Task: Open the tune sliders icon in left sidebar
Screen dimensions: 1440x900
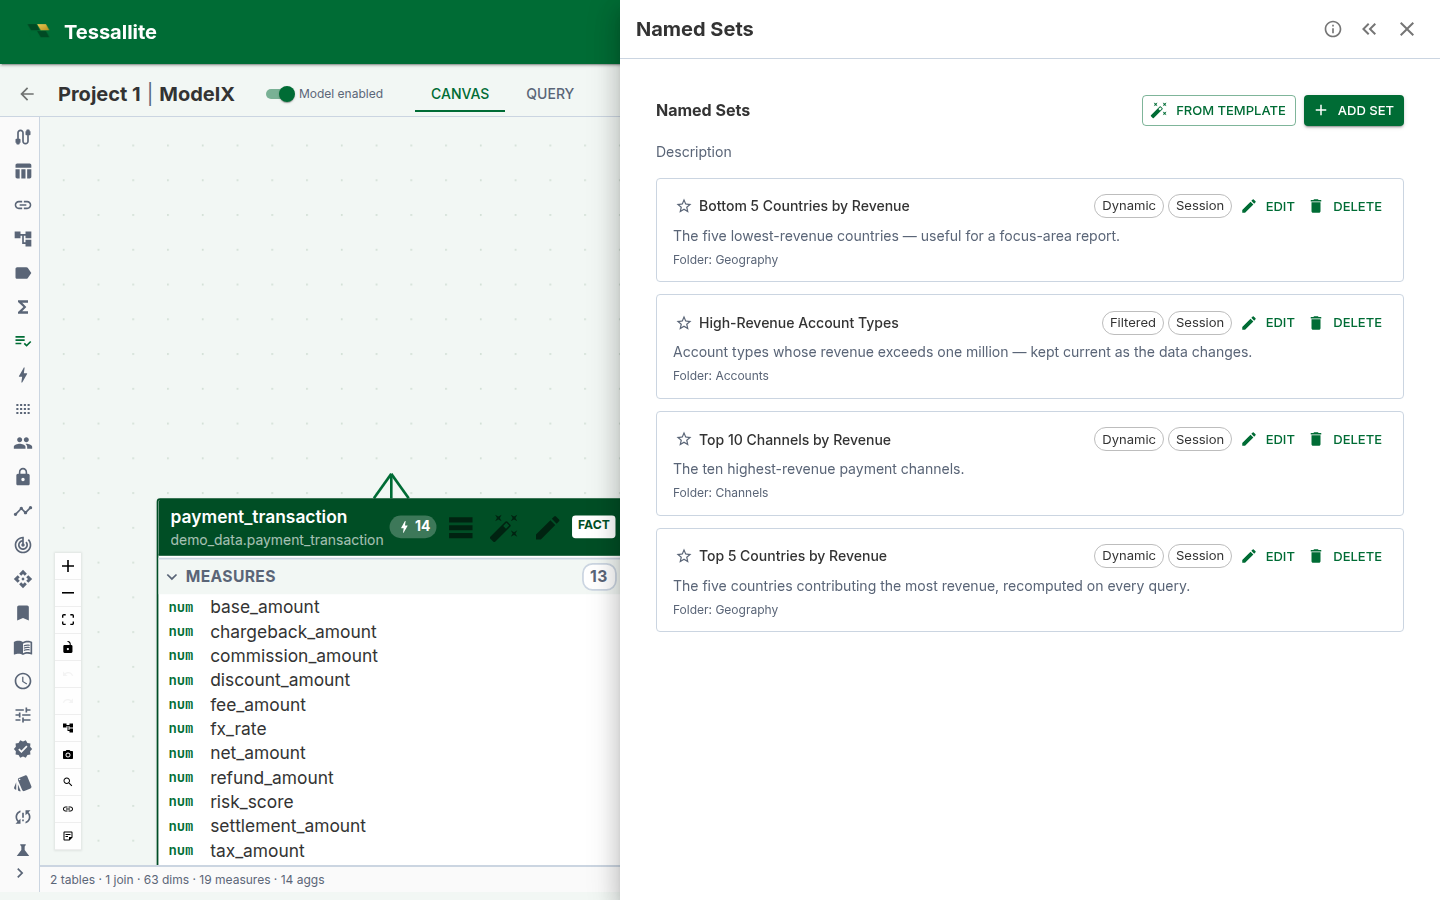Action: (x=23, y=715)
